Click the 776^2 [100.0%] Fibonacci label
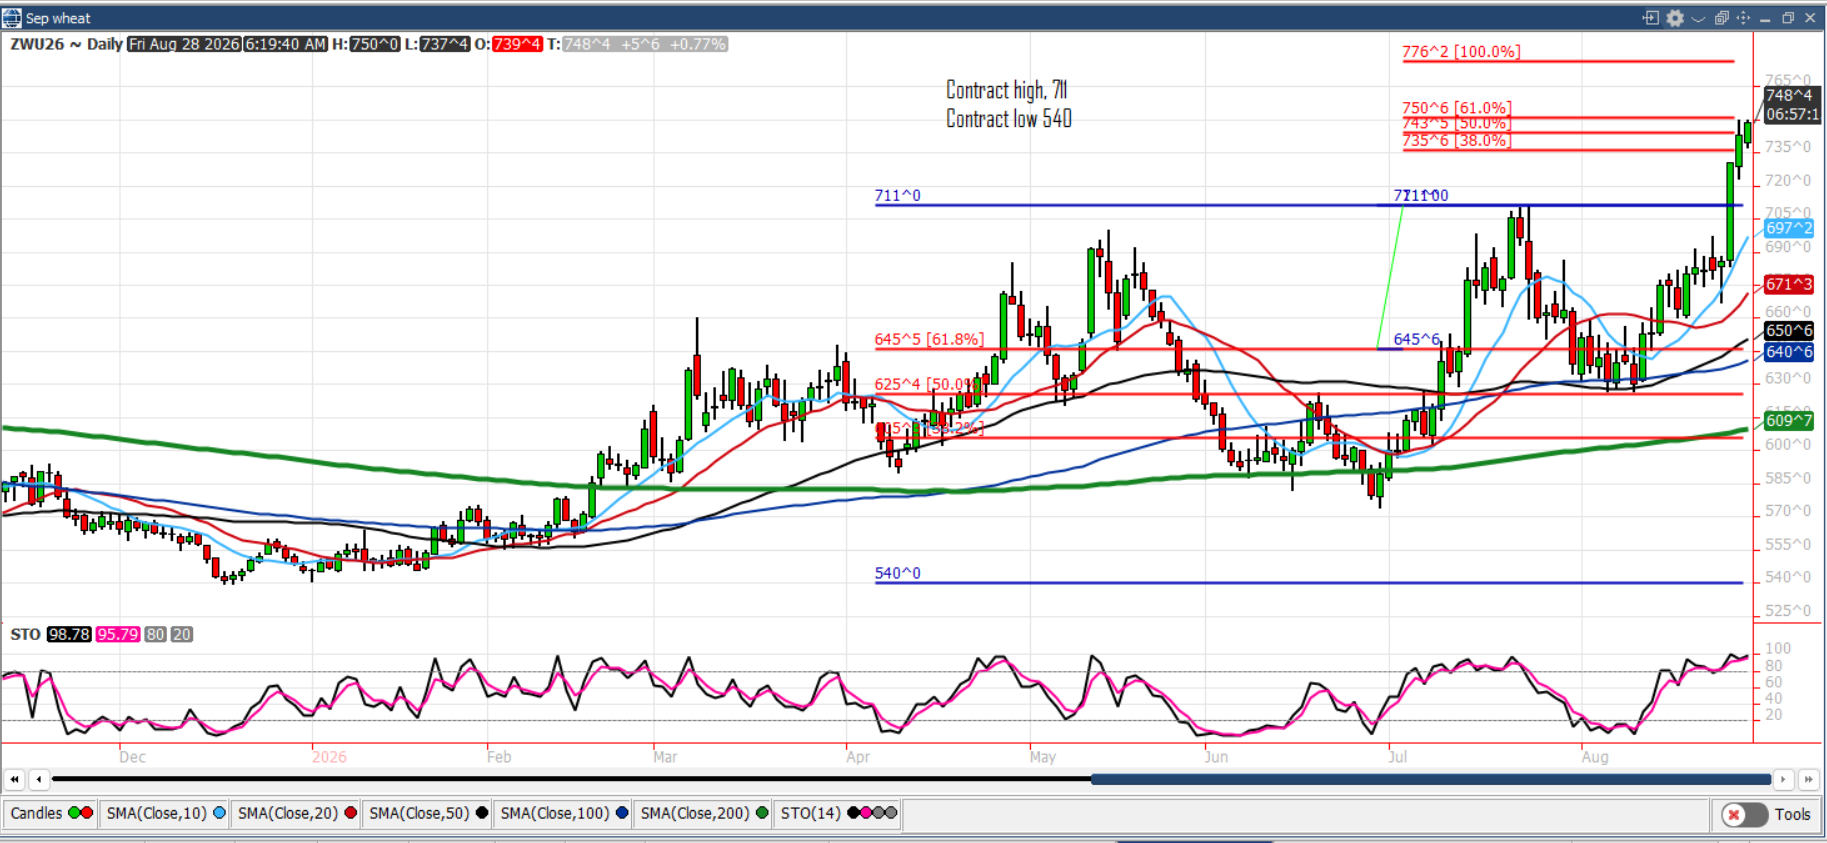 click(x=1461, y=51)
